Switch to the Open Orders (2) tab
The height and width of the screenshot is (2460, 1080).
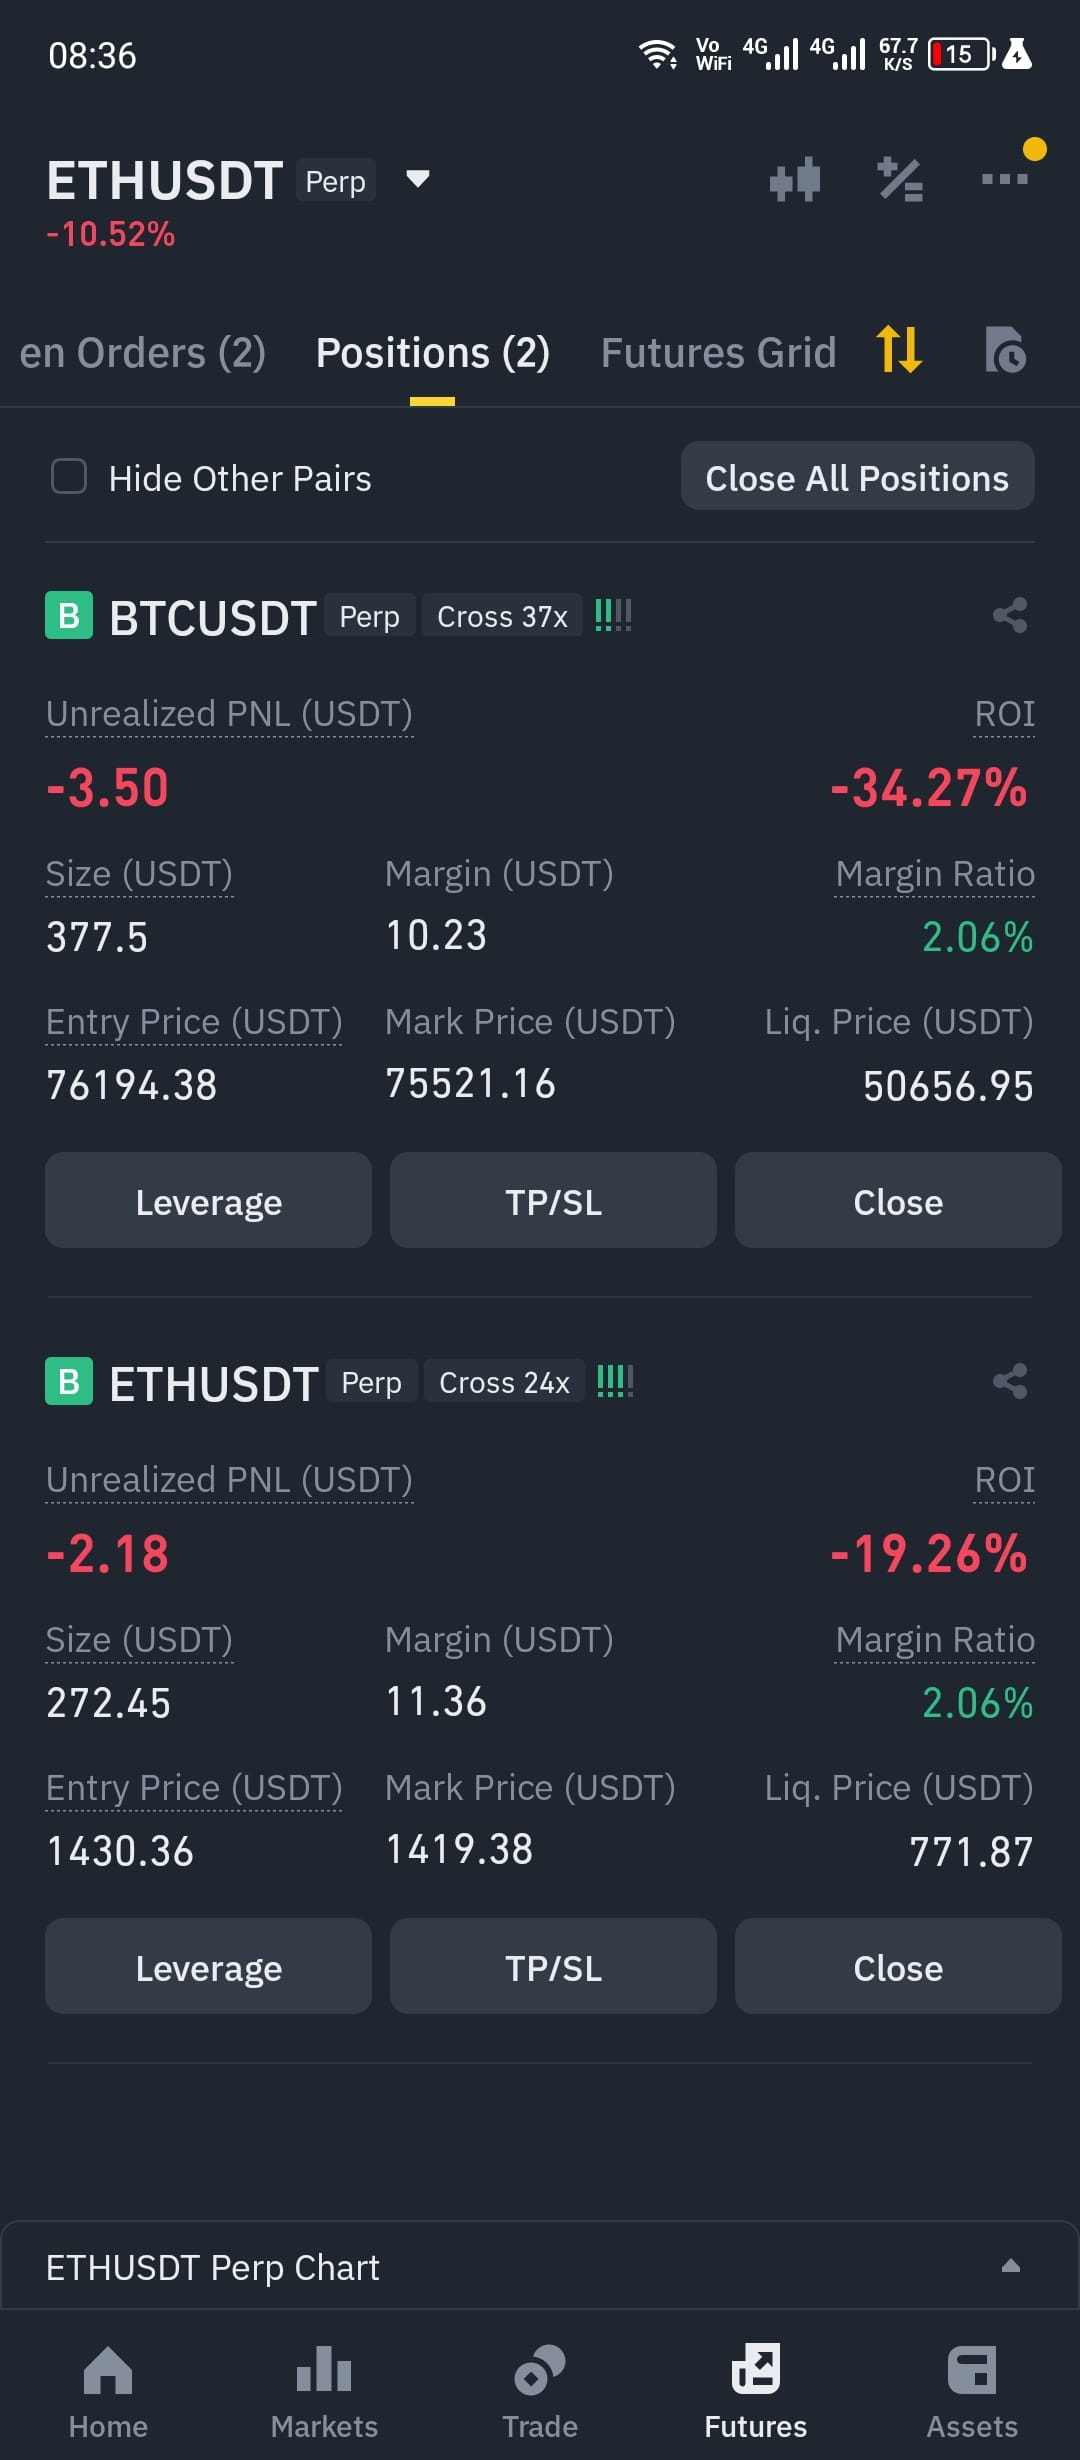143,353
